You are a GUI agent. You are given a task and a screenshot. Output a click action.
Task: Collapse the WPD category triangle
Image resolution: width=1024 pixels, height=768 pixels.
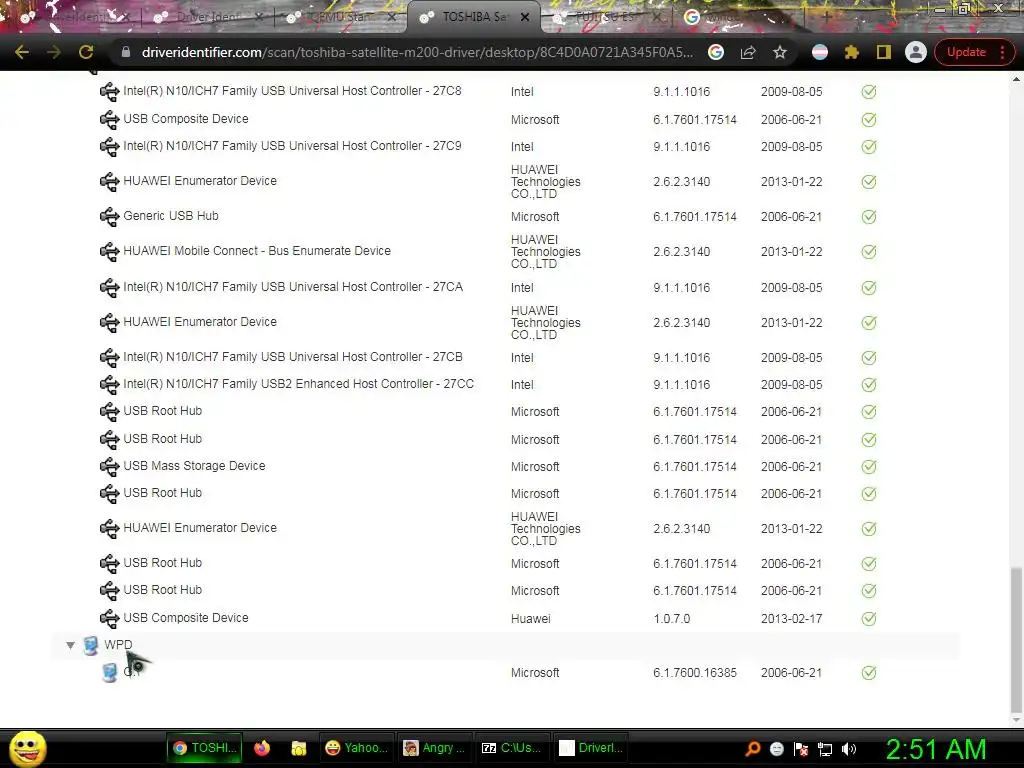(70, 645)
